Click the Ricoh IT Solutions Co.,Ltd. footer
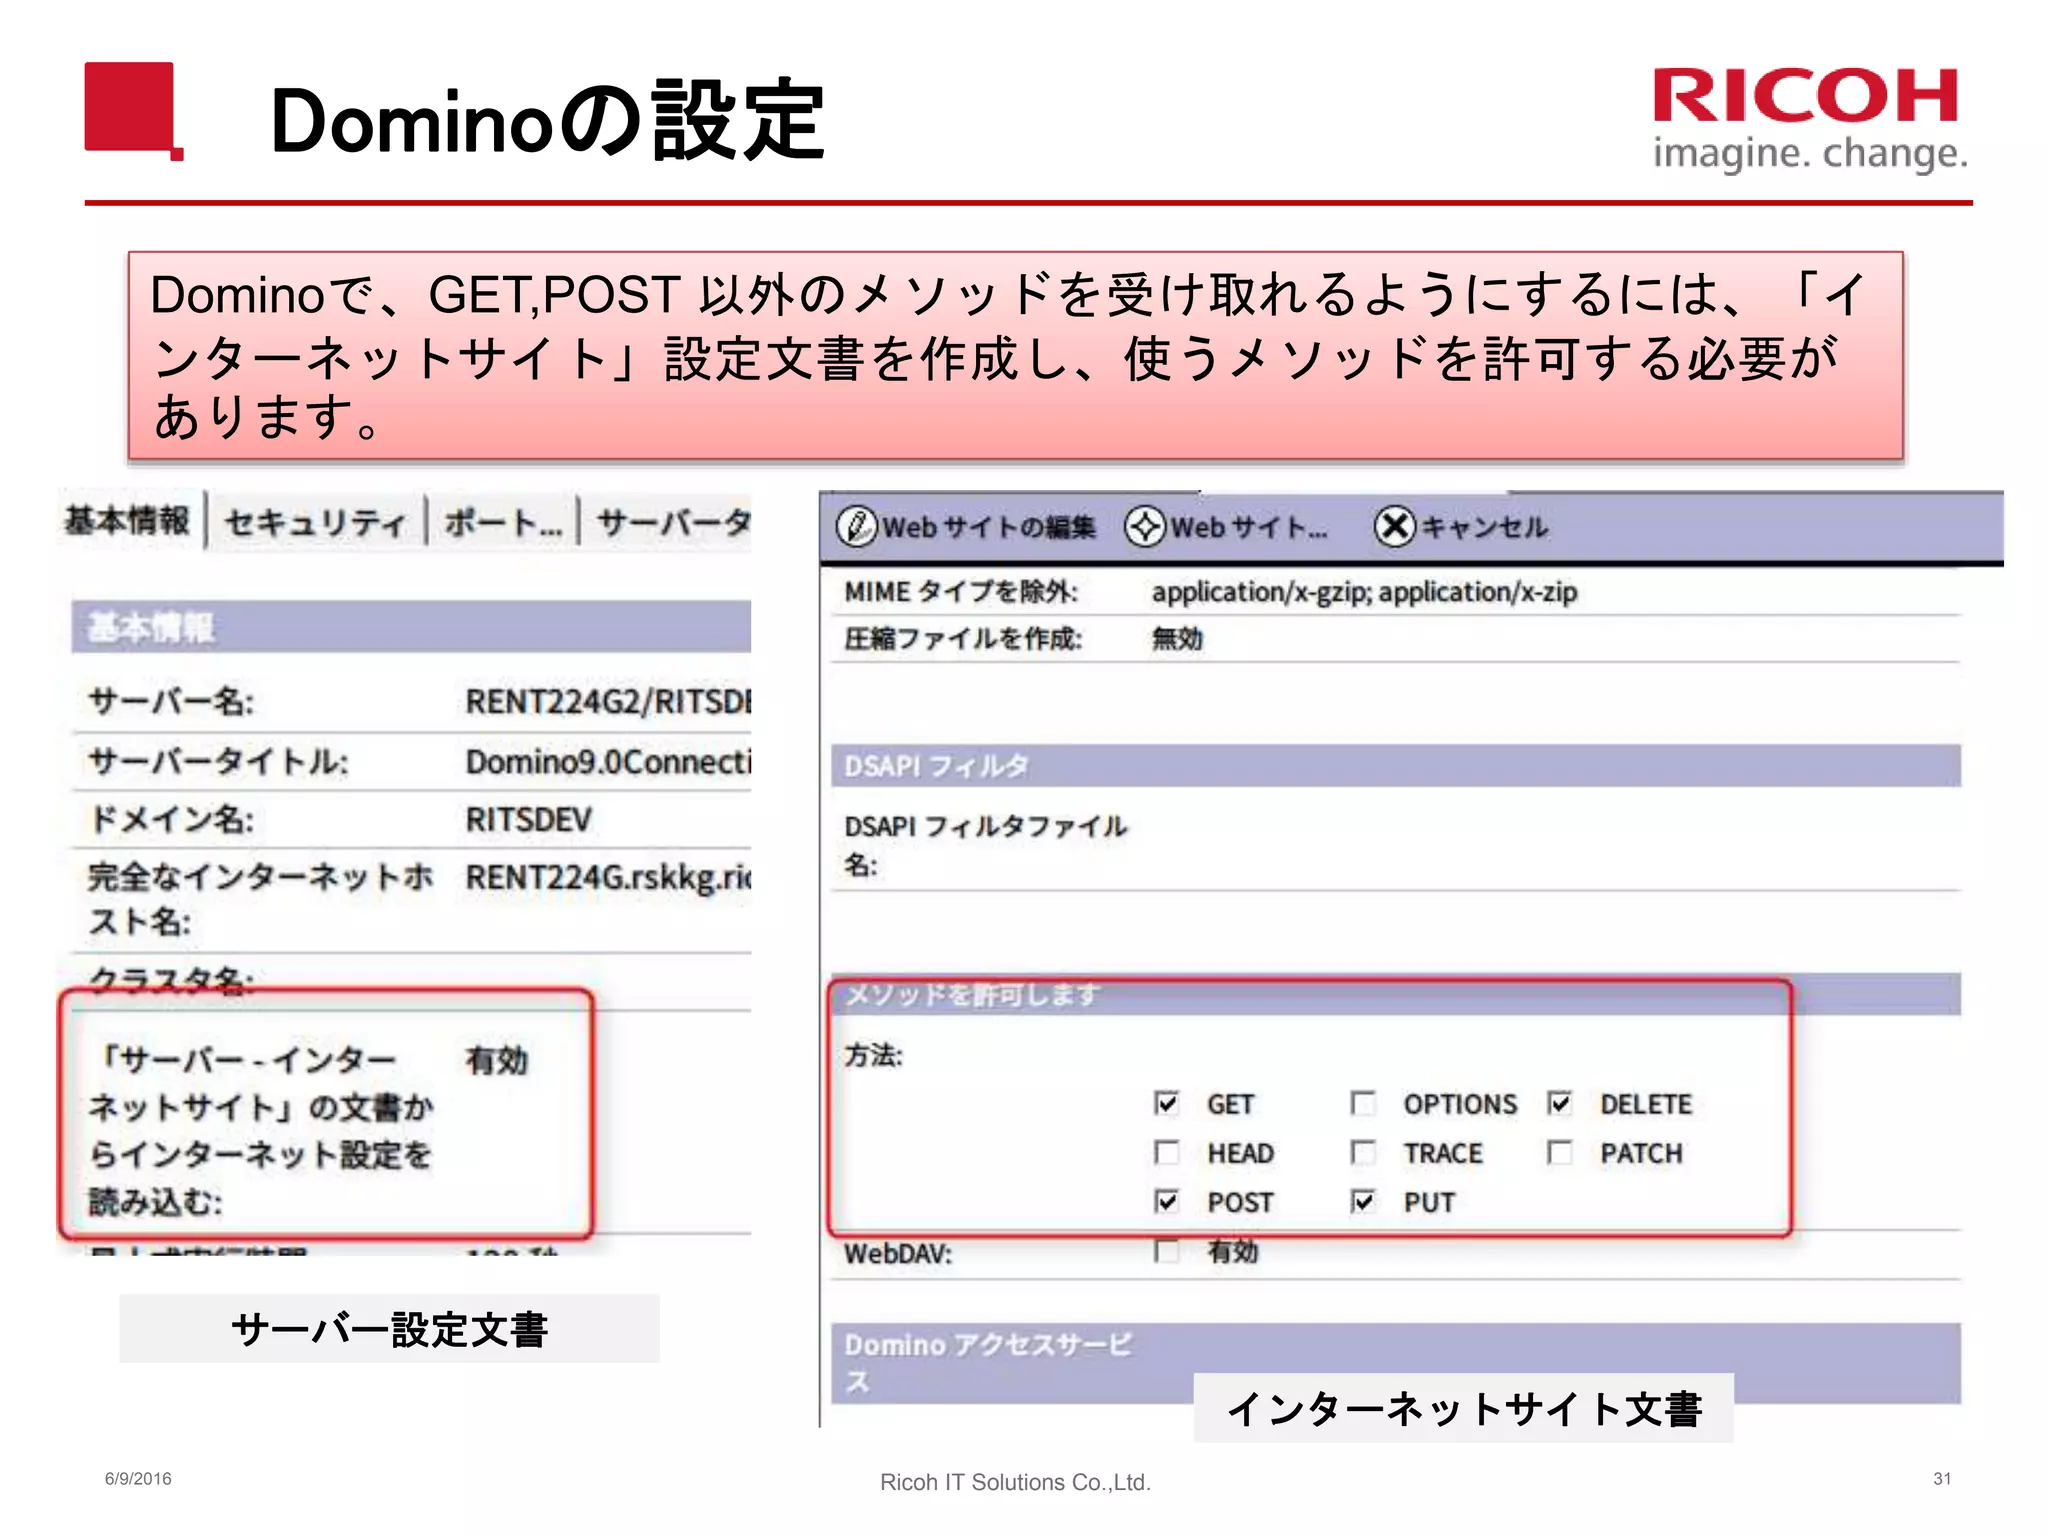The image size is (2048, 1536). [x=1015, y=1482]
